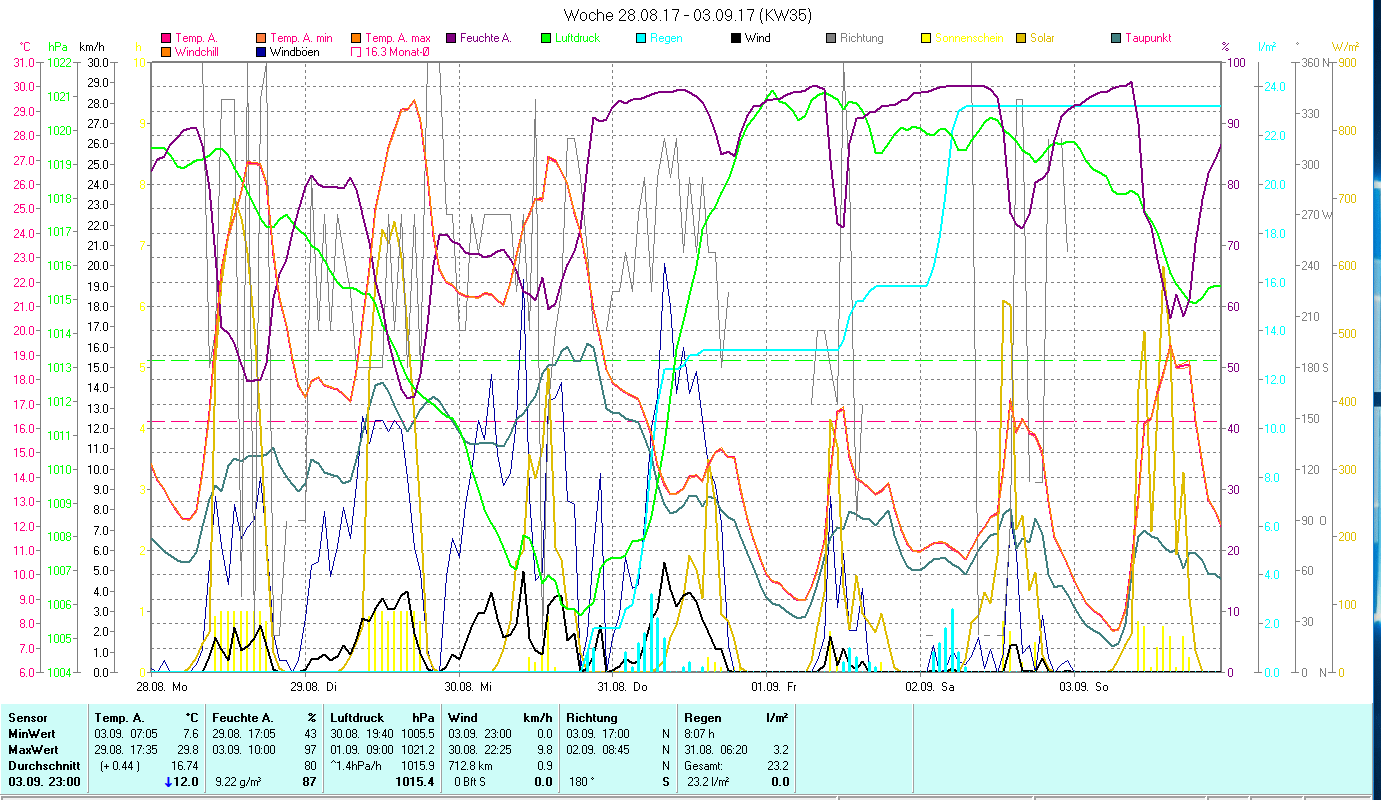Click the maximum wind gust value '9.8'
Viewport: 1381px width, 800px height.
pyautogui.click(x=545, y=750)
